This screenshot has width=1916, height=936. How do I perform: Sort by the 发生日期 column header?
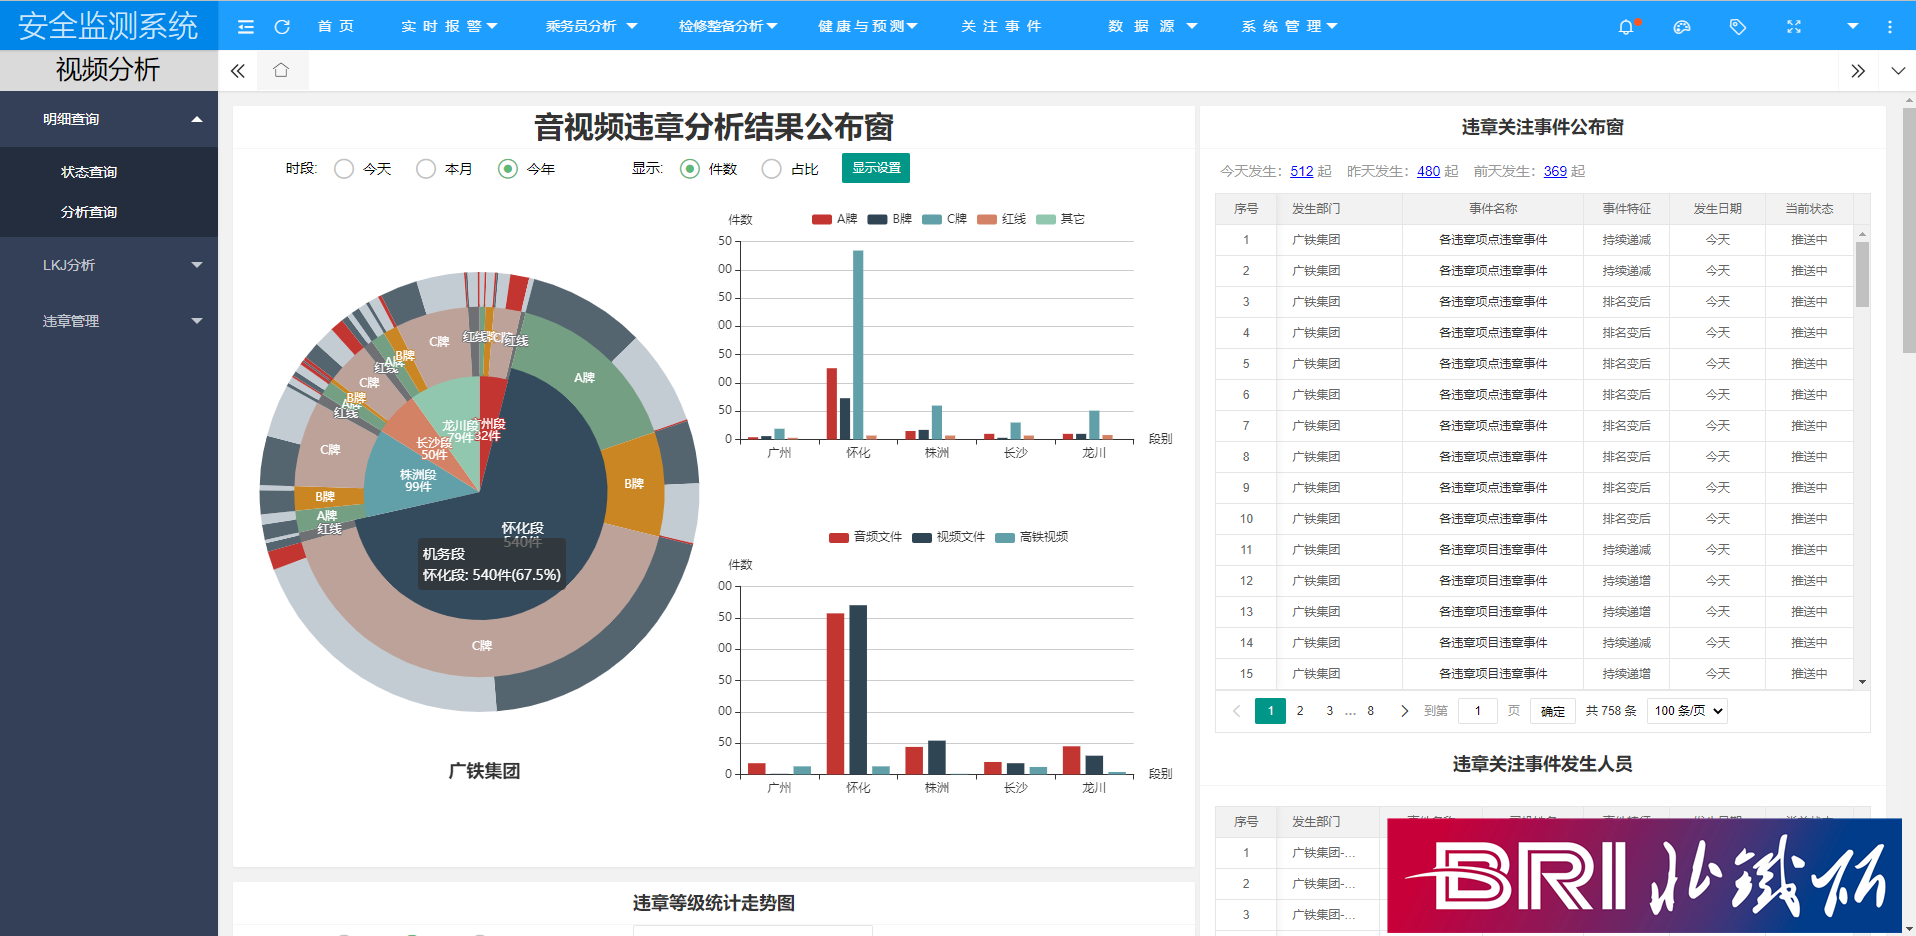(1717, 208)
